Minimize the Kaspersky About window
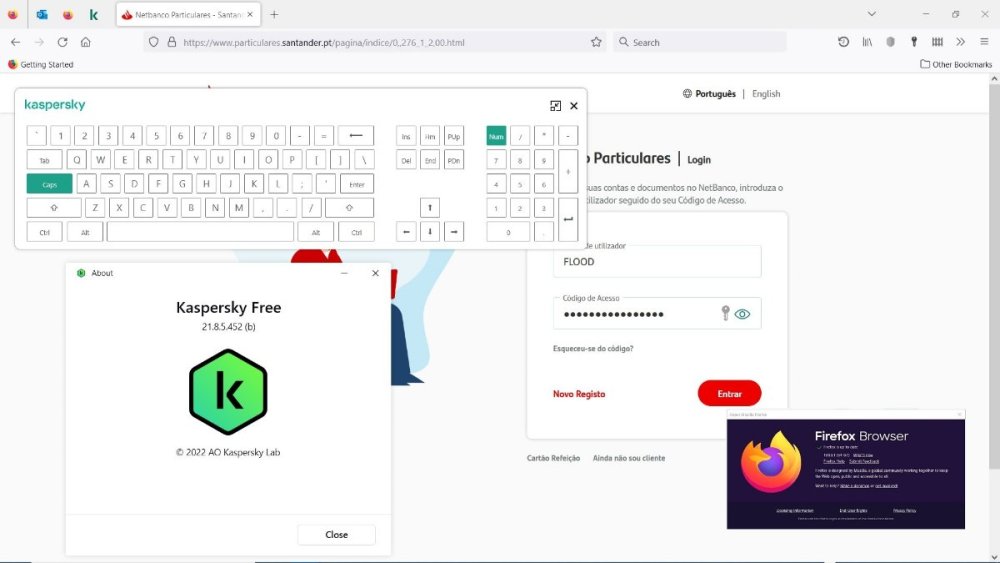 pos(344,273)
